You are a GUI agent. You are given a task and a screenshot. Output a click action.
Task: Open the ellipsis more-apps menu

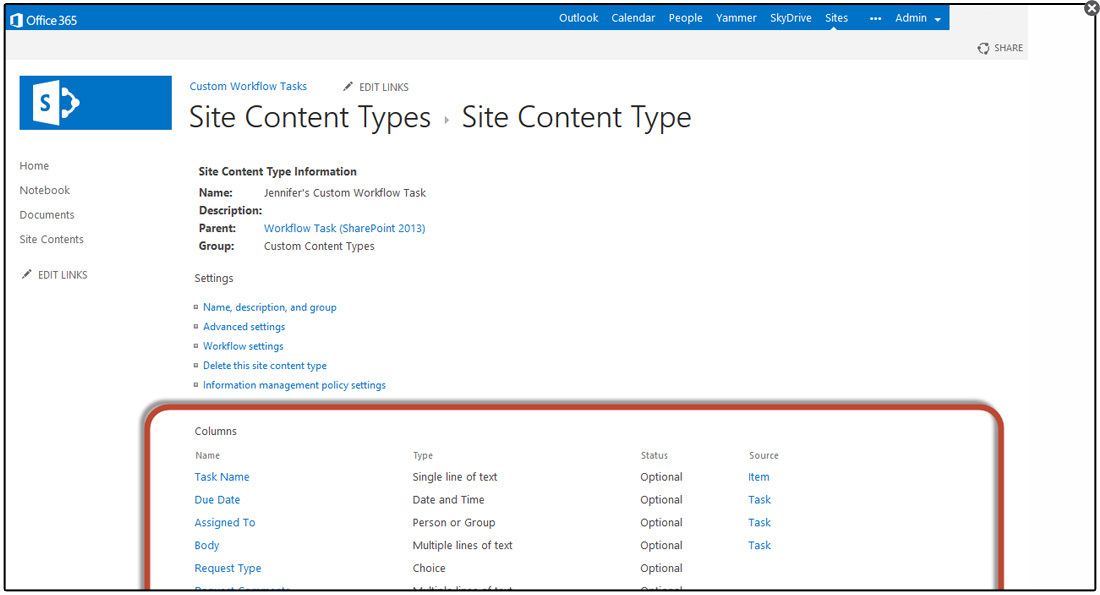tap(876, 18)
